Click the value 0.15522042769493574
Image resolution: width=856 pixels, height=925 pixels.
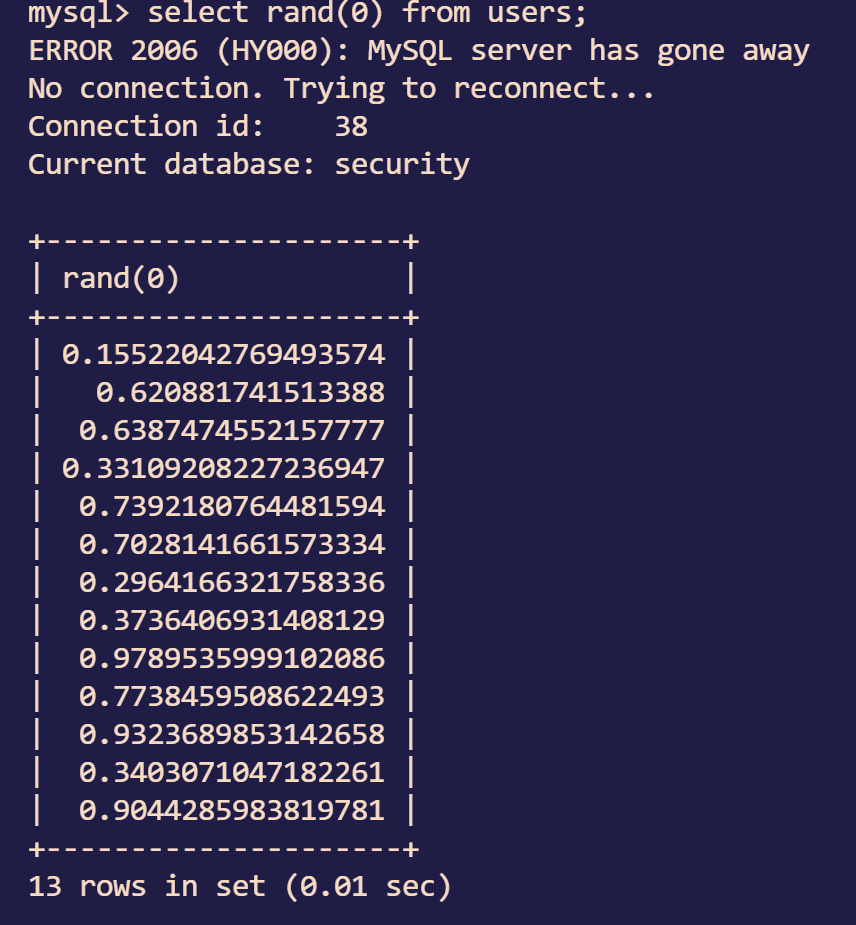223,355
